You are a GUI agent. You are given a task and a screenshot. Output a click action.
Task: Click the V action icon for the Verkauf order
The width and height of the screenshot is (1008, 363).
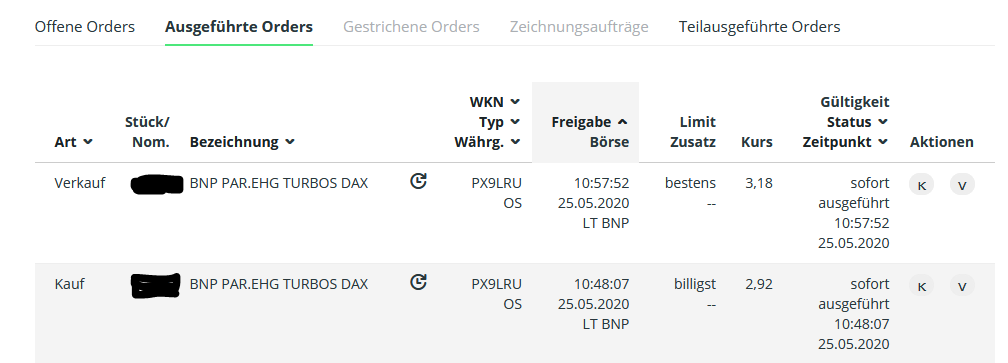tap(962, 185)
